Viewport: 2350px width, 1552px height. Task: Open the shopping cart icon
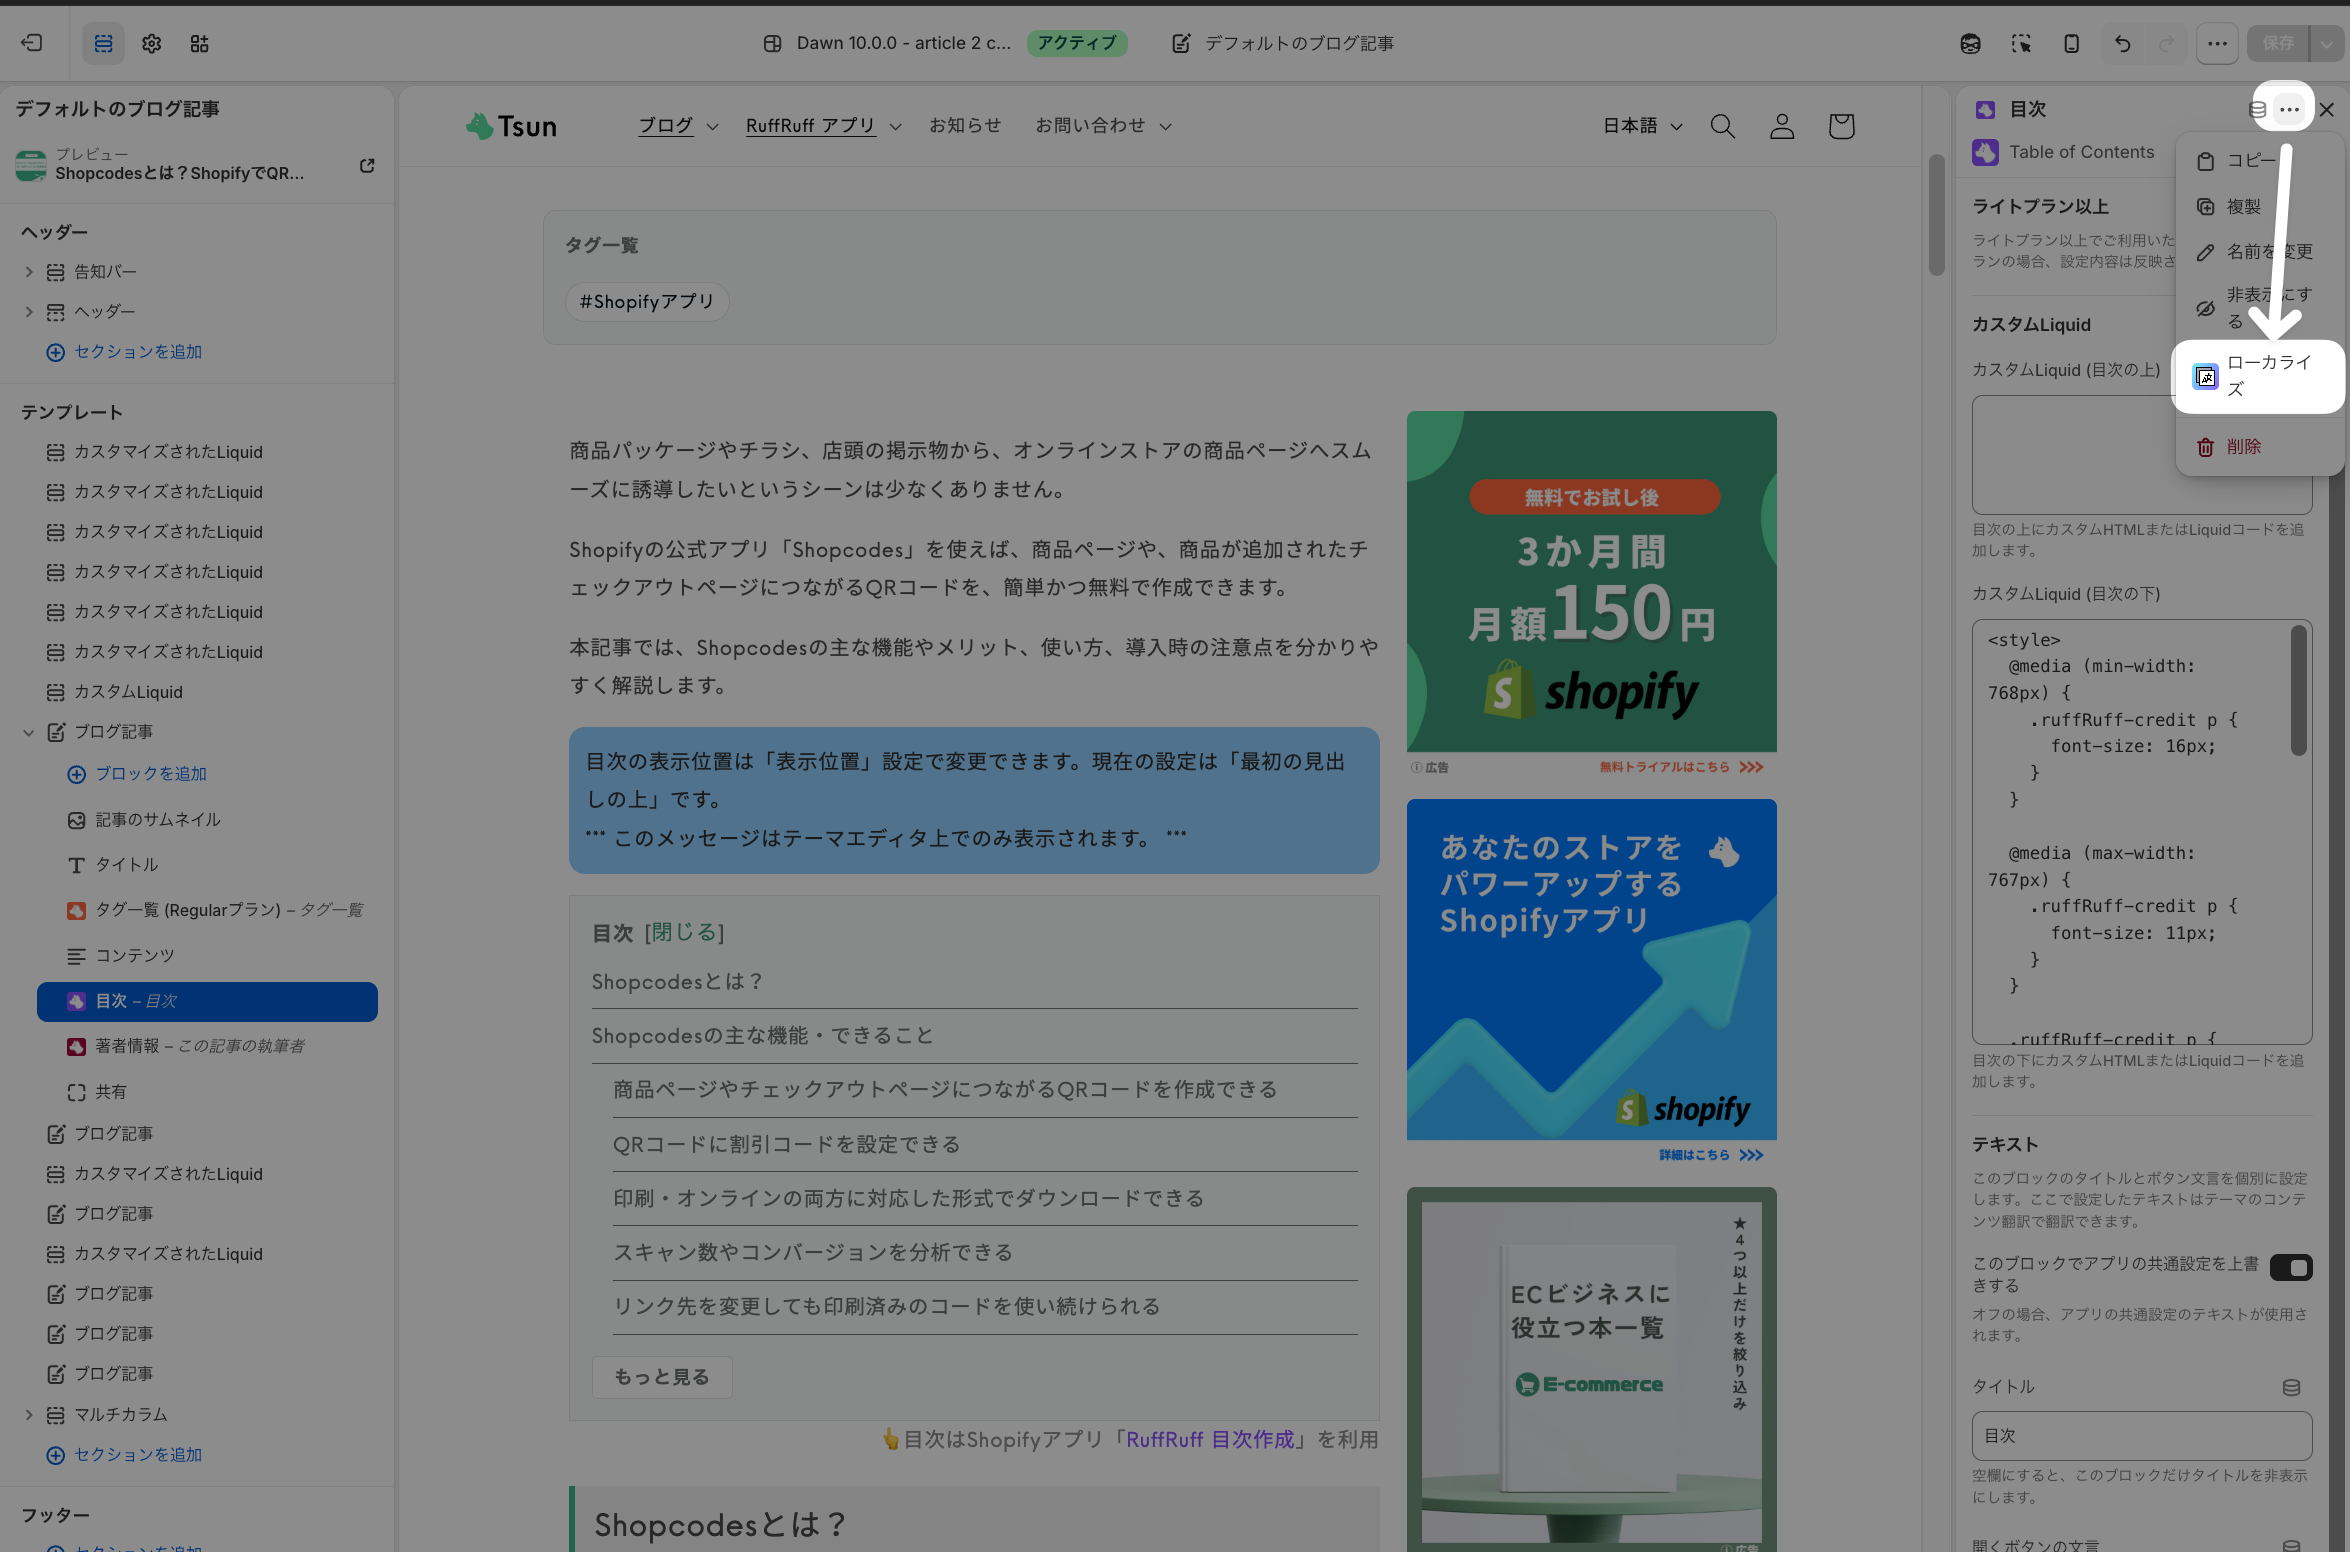(1841, 126)
